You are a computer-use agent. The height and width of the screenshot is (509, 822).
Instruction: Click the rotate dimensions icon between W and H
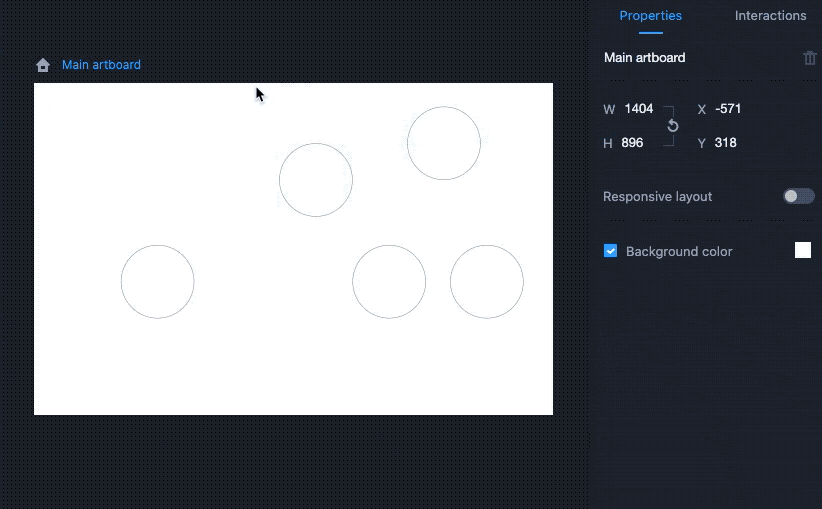click(x=673, y=126)
